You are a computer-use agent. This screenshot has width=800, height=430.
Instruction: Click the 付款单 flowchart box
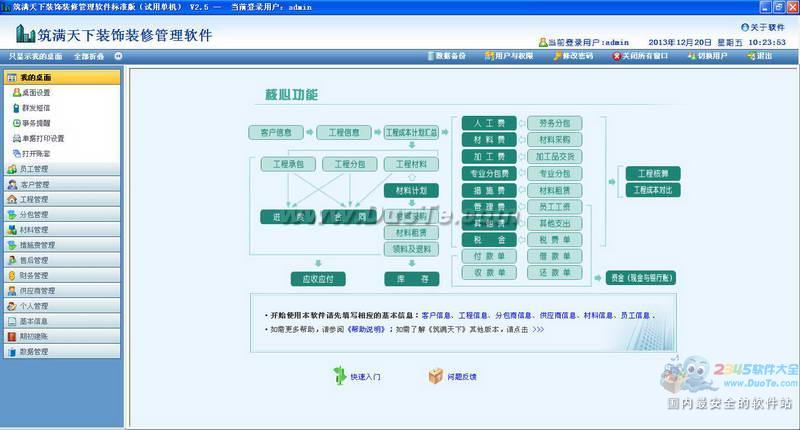click(x=489, y=256)
